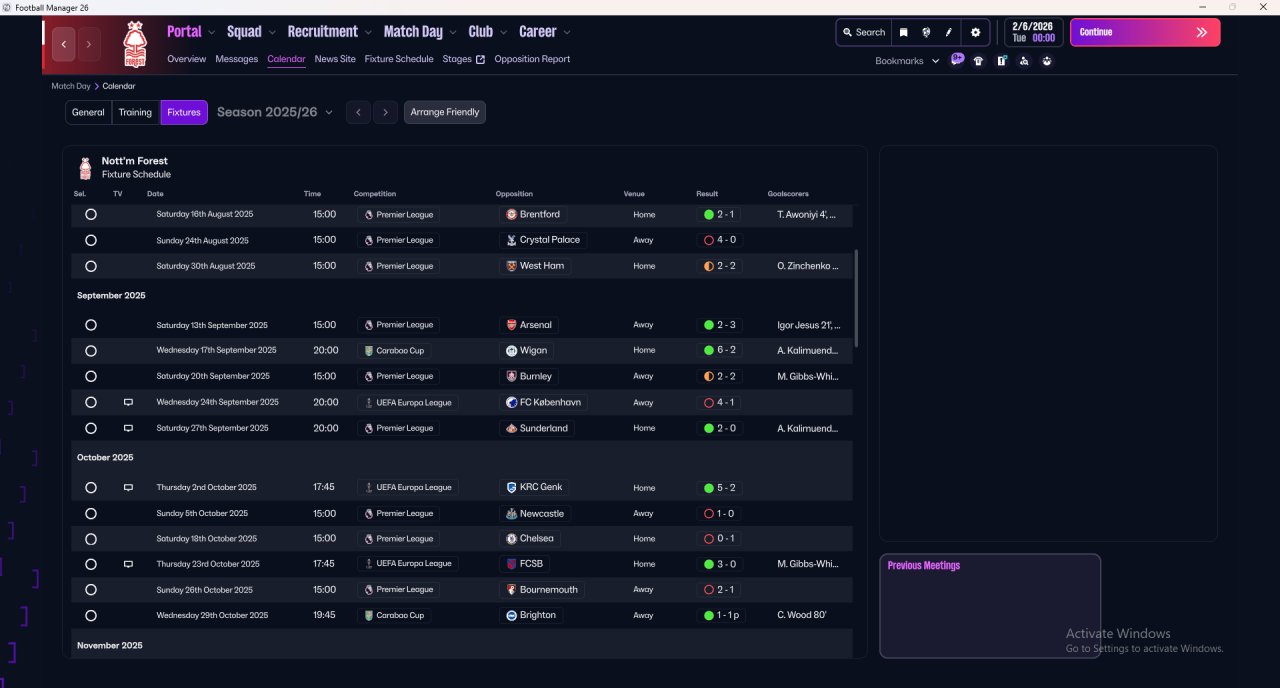This screenshot has height=688, width=1280.
Task: Go to next season with right arrow
Action: (386, 112)
